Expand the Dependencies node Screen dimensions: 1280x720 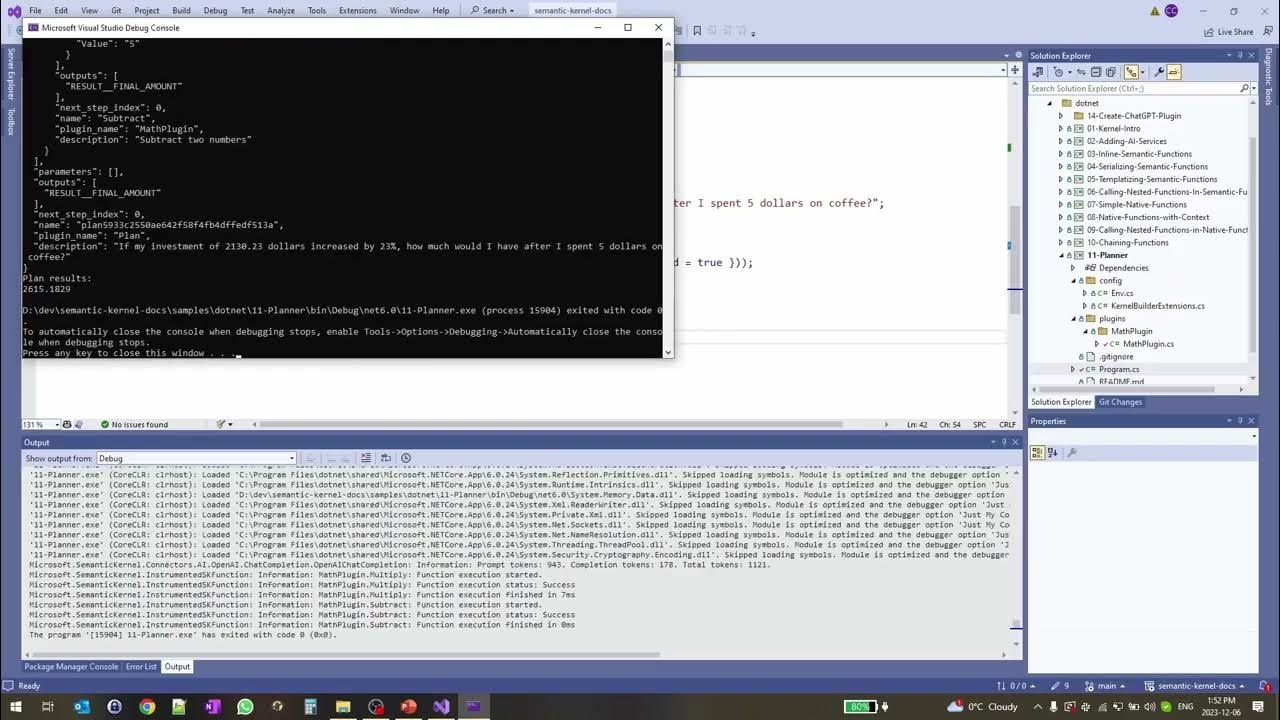(1073, 268)
